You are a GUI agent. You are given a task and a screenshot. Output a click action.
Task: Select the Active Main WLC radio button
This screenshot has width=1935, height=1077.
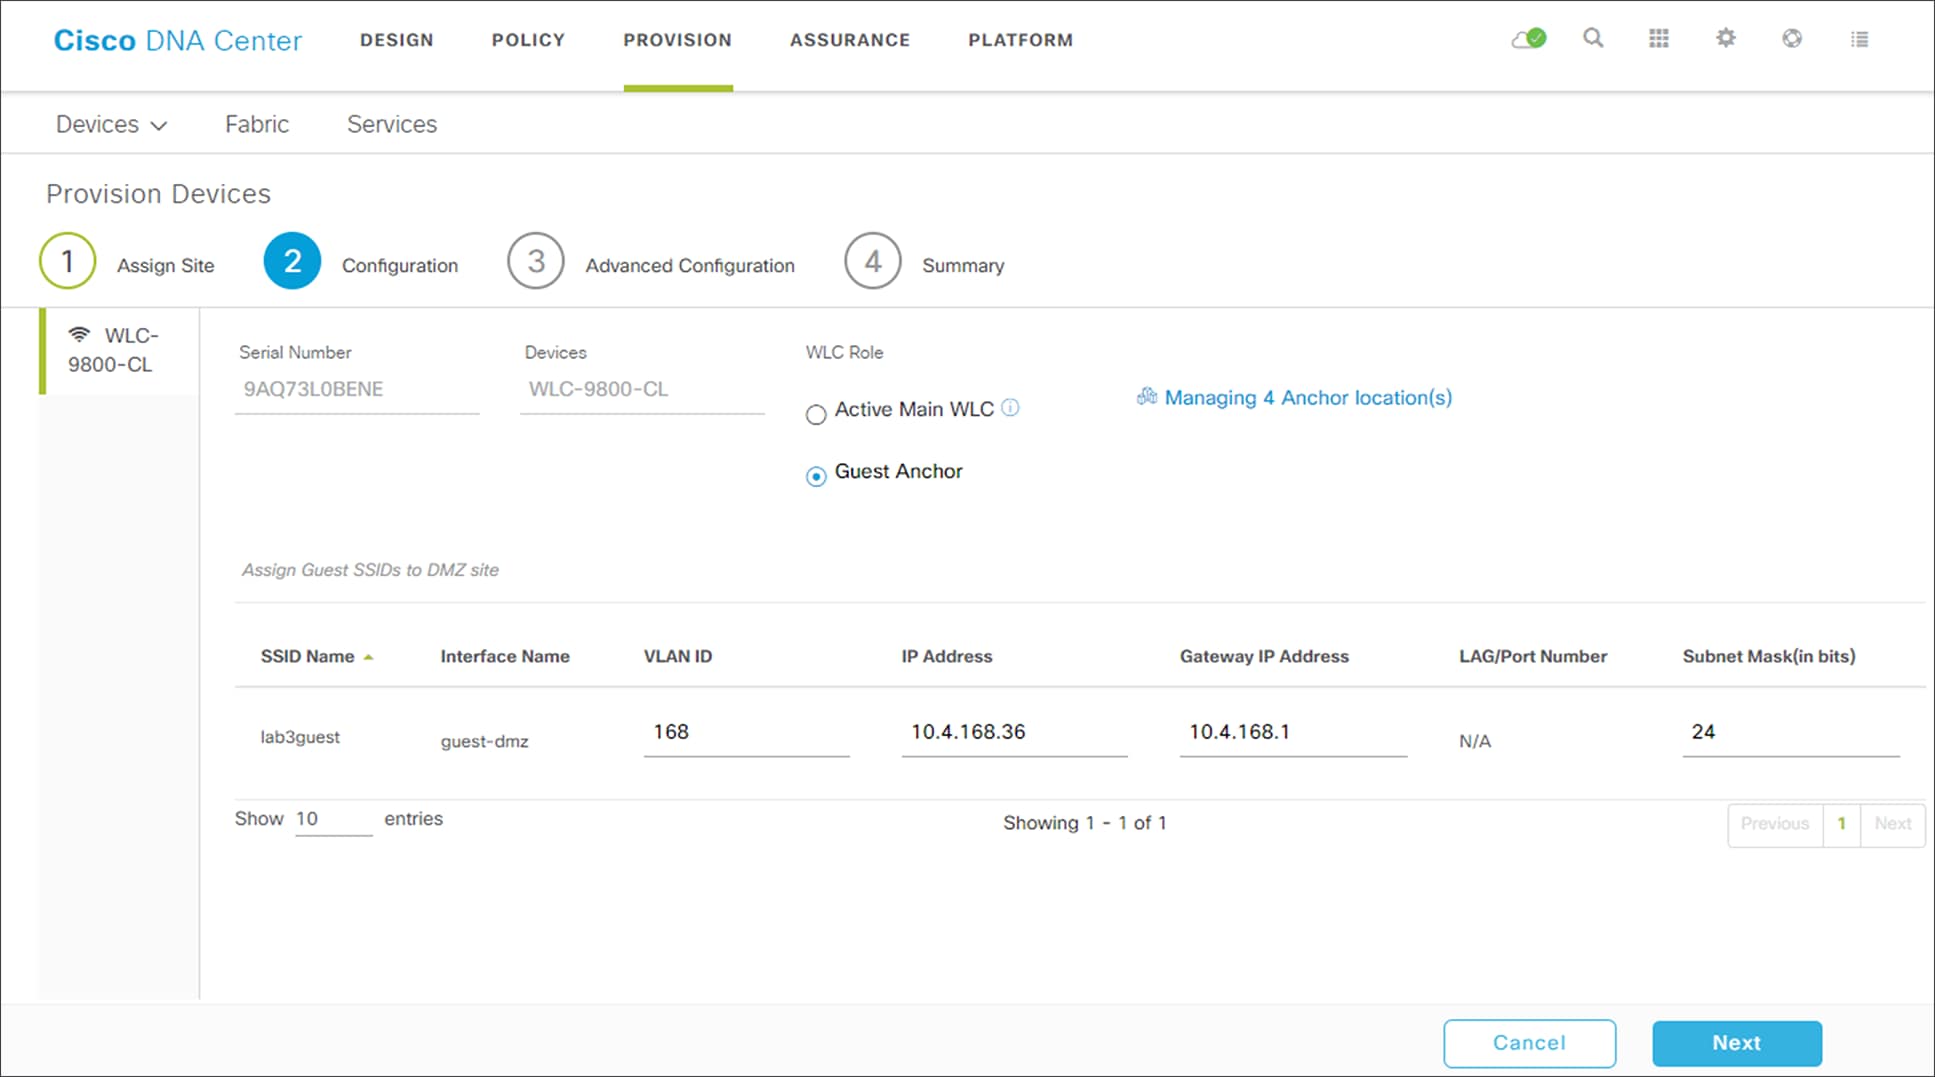pyautogui.click(x=816, y=414)
